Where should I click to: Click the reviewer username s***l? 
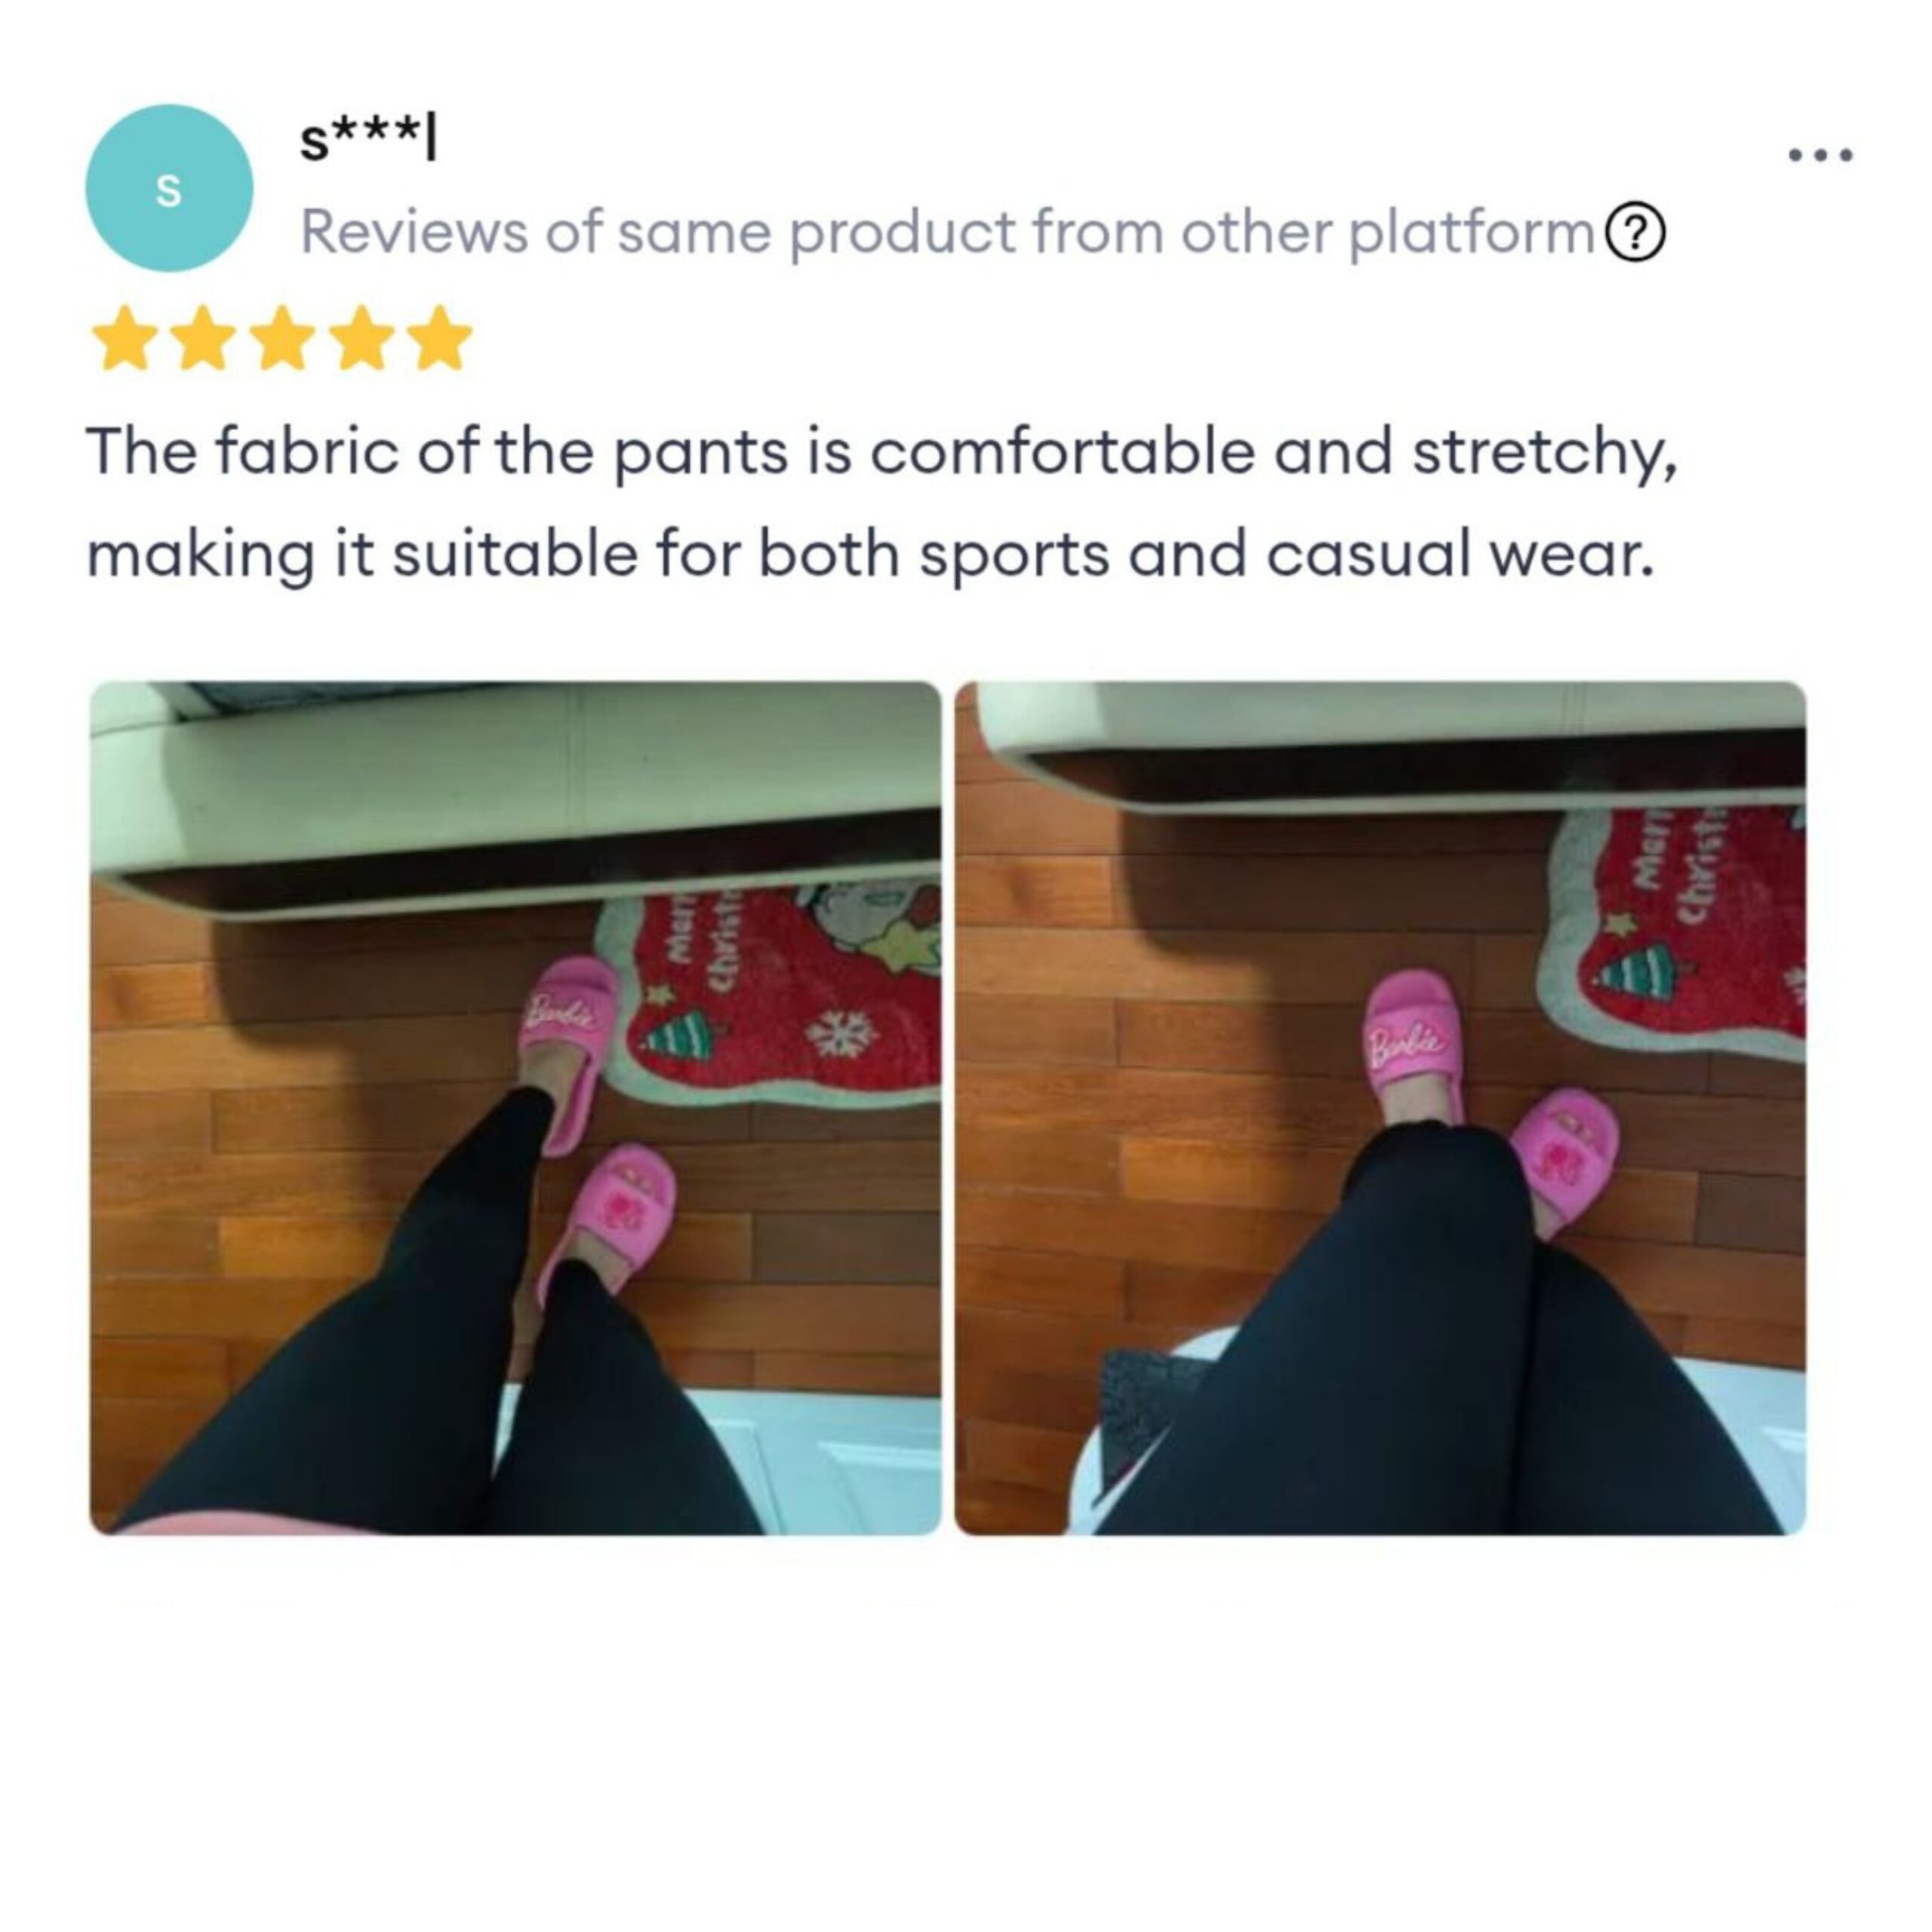369,142
